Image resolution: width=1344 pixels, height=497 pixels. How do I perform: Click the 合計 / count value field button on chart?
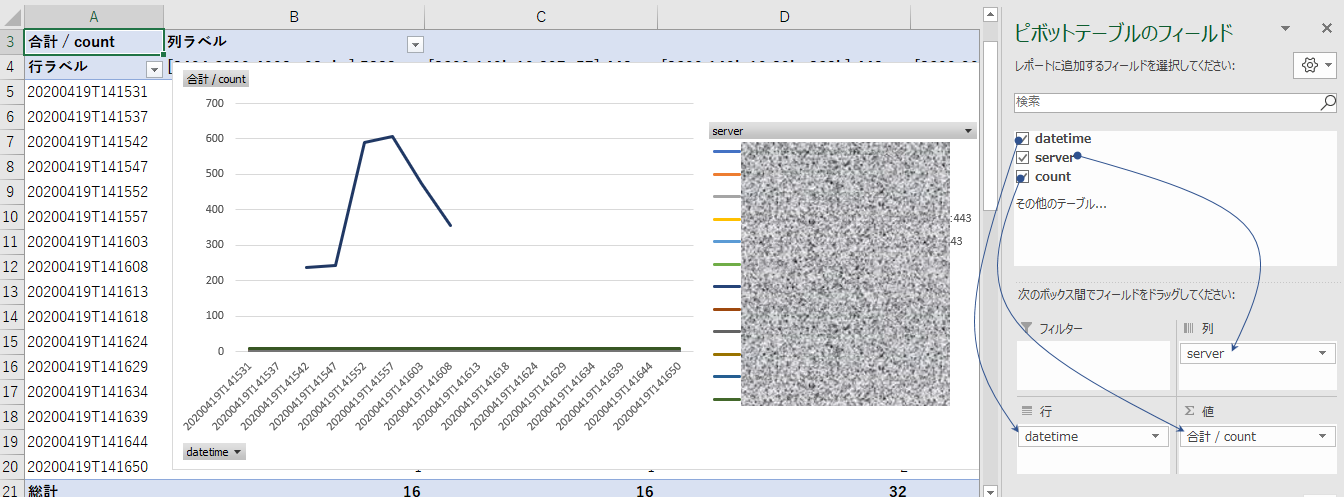tap(216, 79)
